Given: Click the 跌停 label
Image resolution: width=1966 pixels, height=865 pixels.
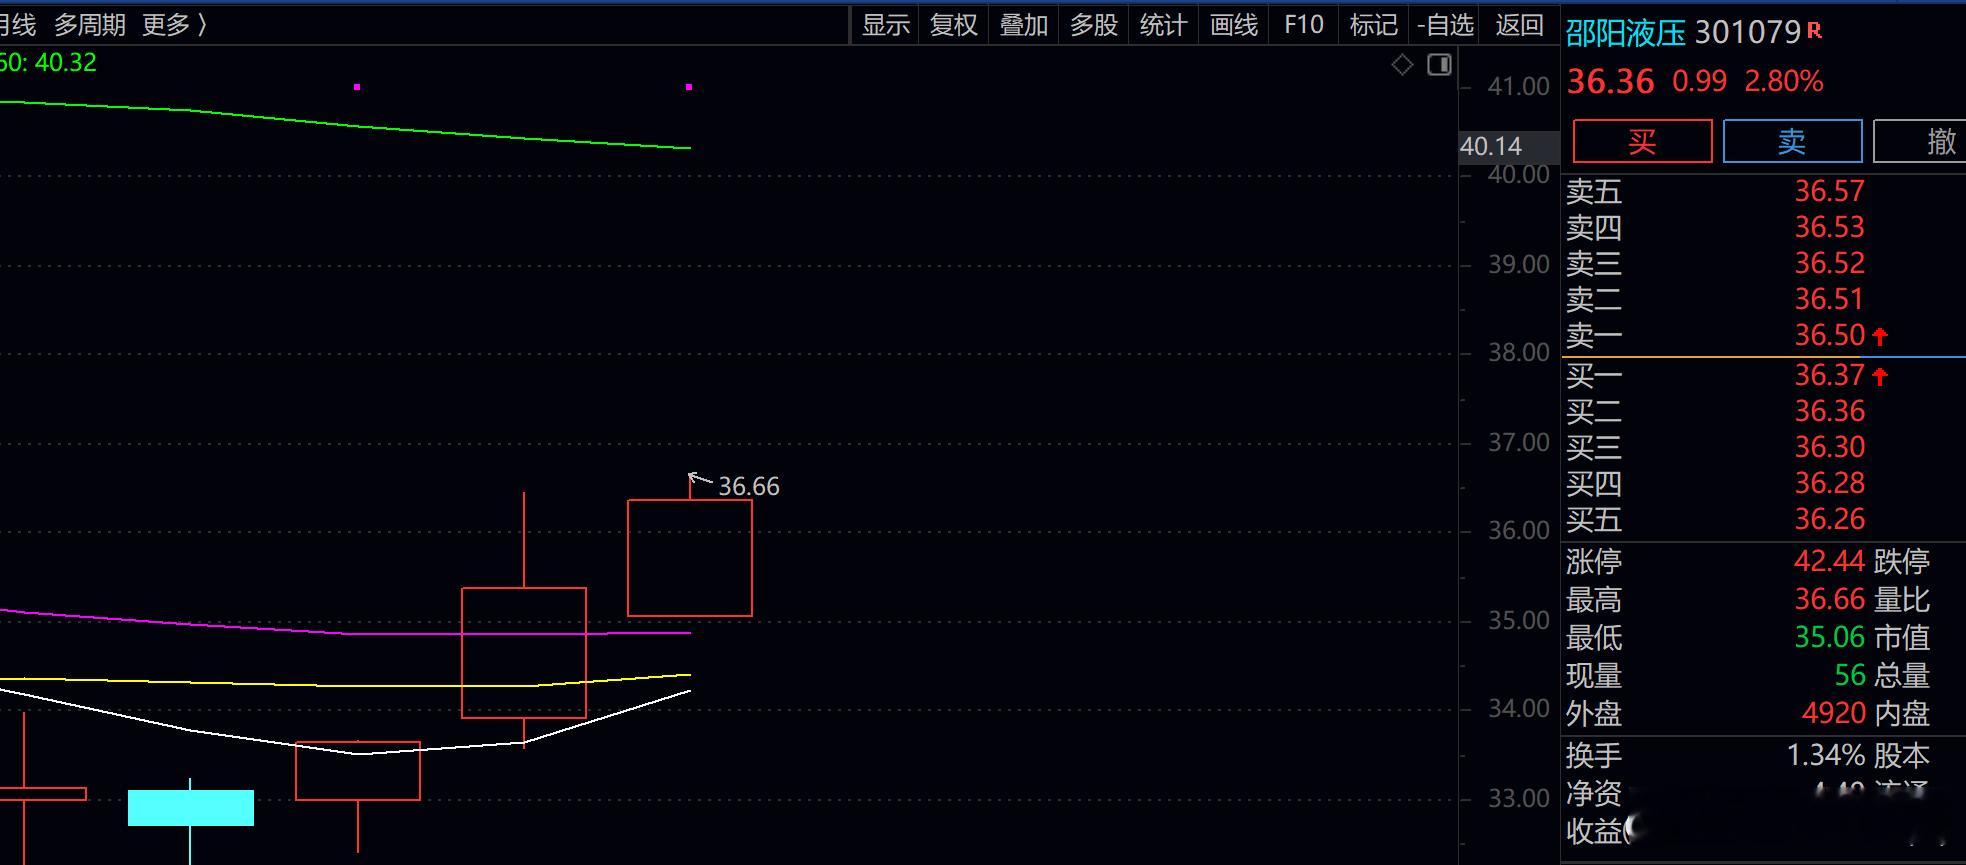Looking at the screenshot, I should [1902, 561].
